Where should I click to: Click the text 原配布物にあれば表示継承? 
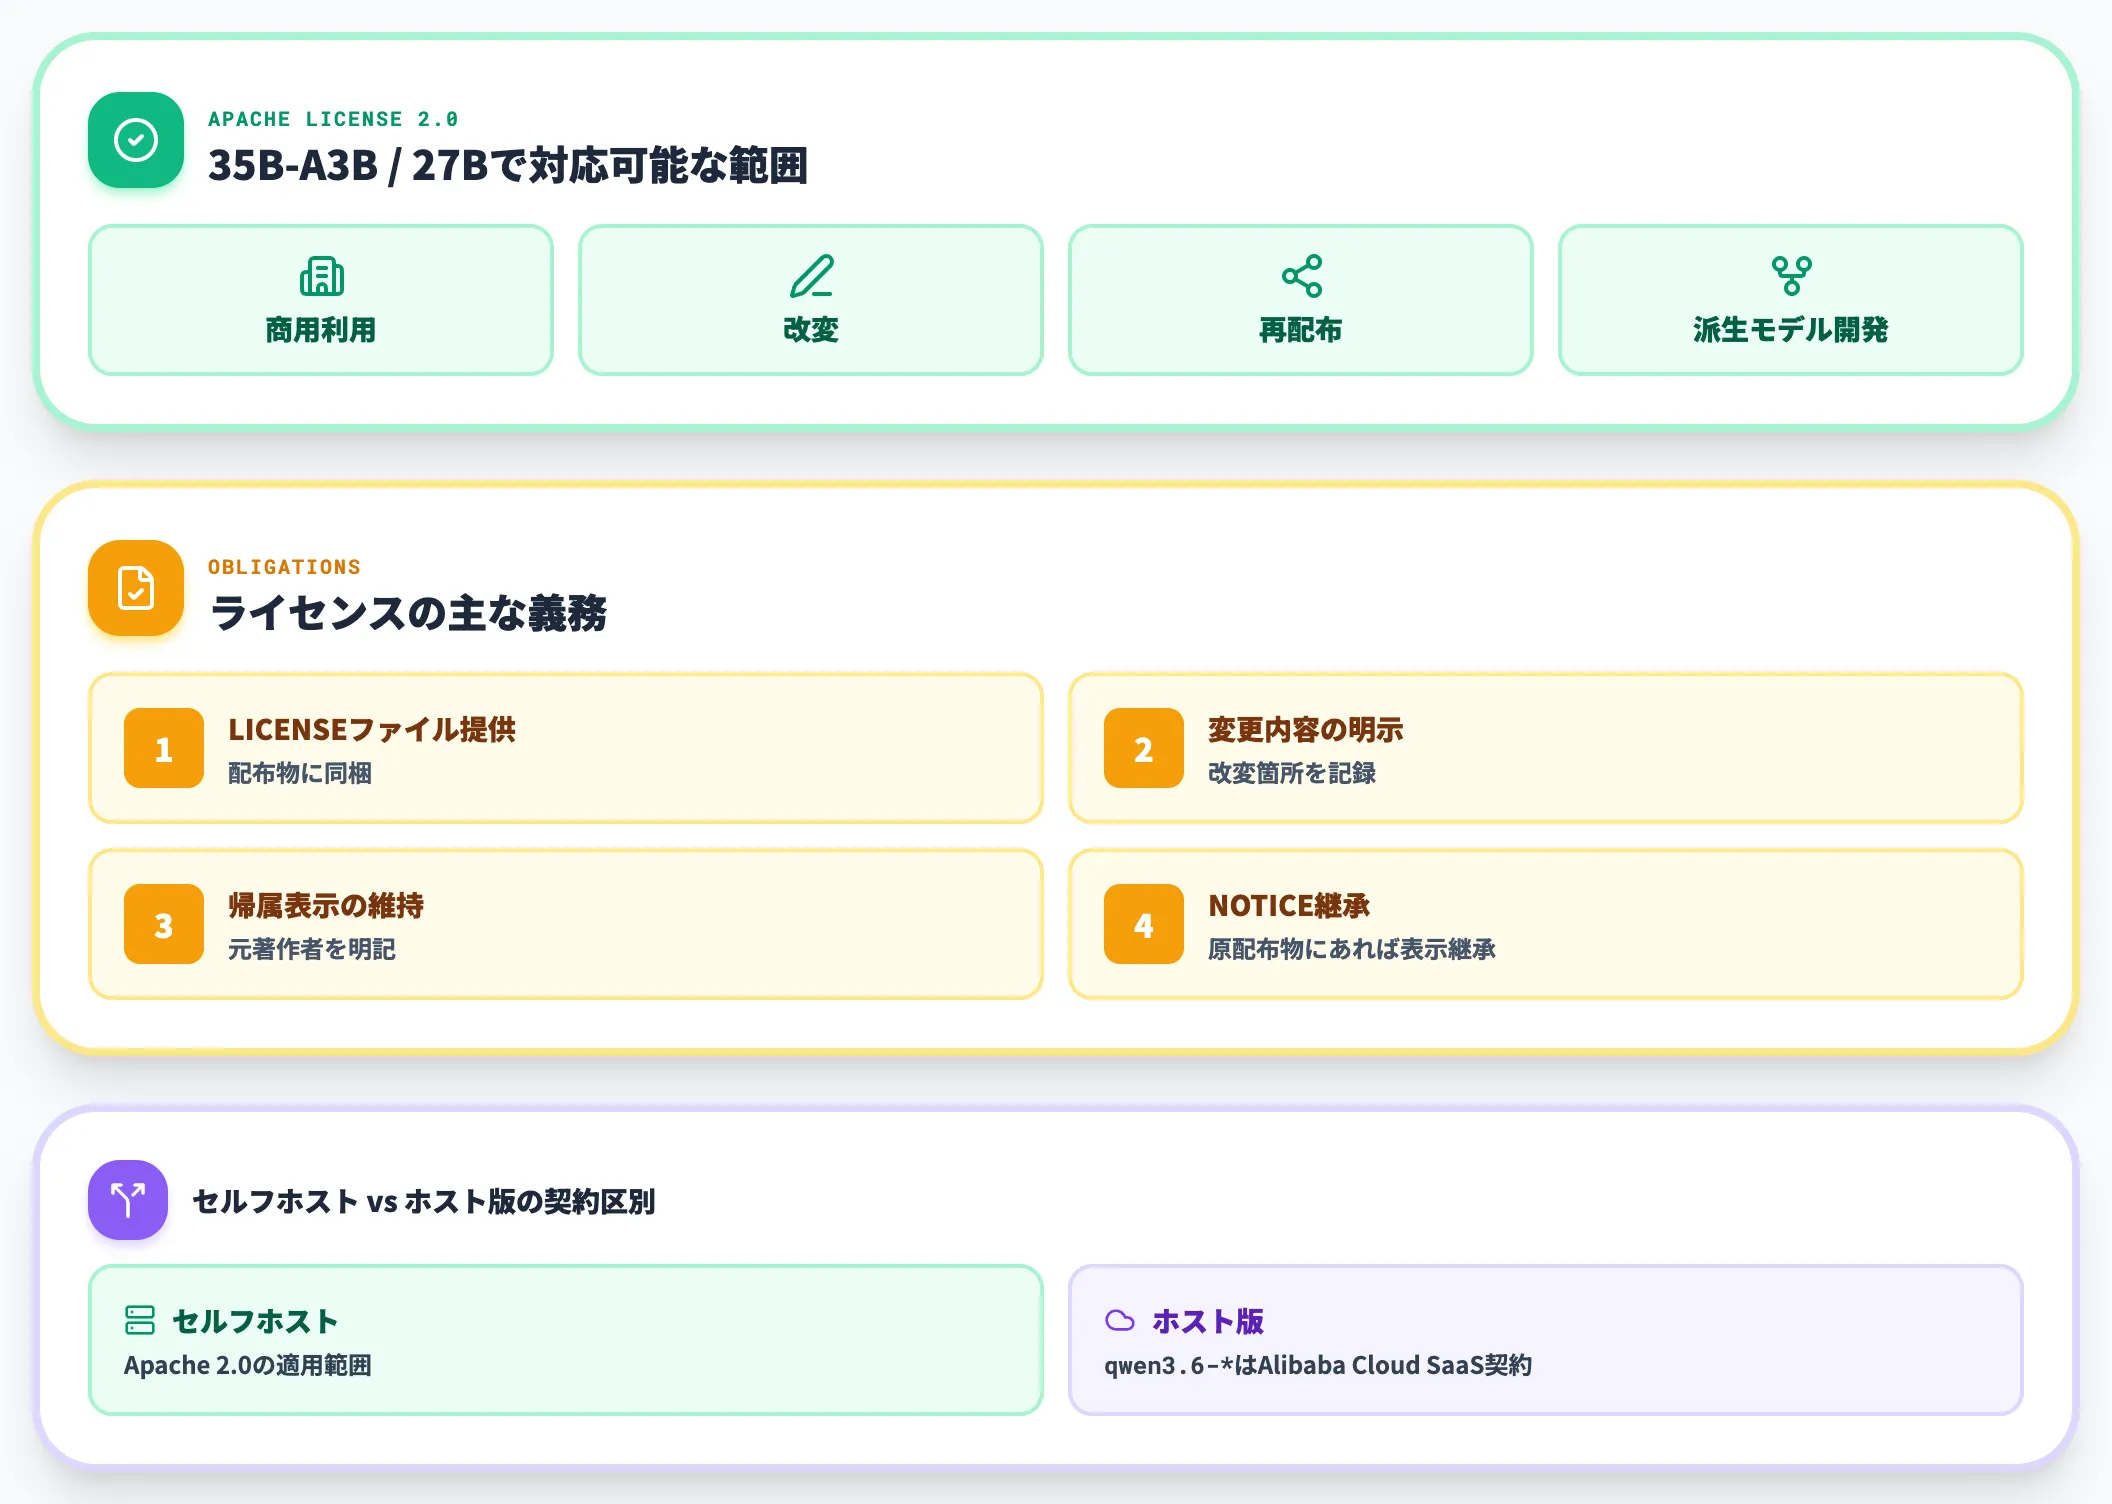[1352, 949]
